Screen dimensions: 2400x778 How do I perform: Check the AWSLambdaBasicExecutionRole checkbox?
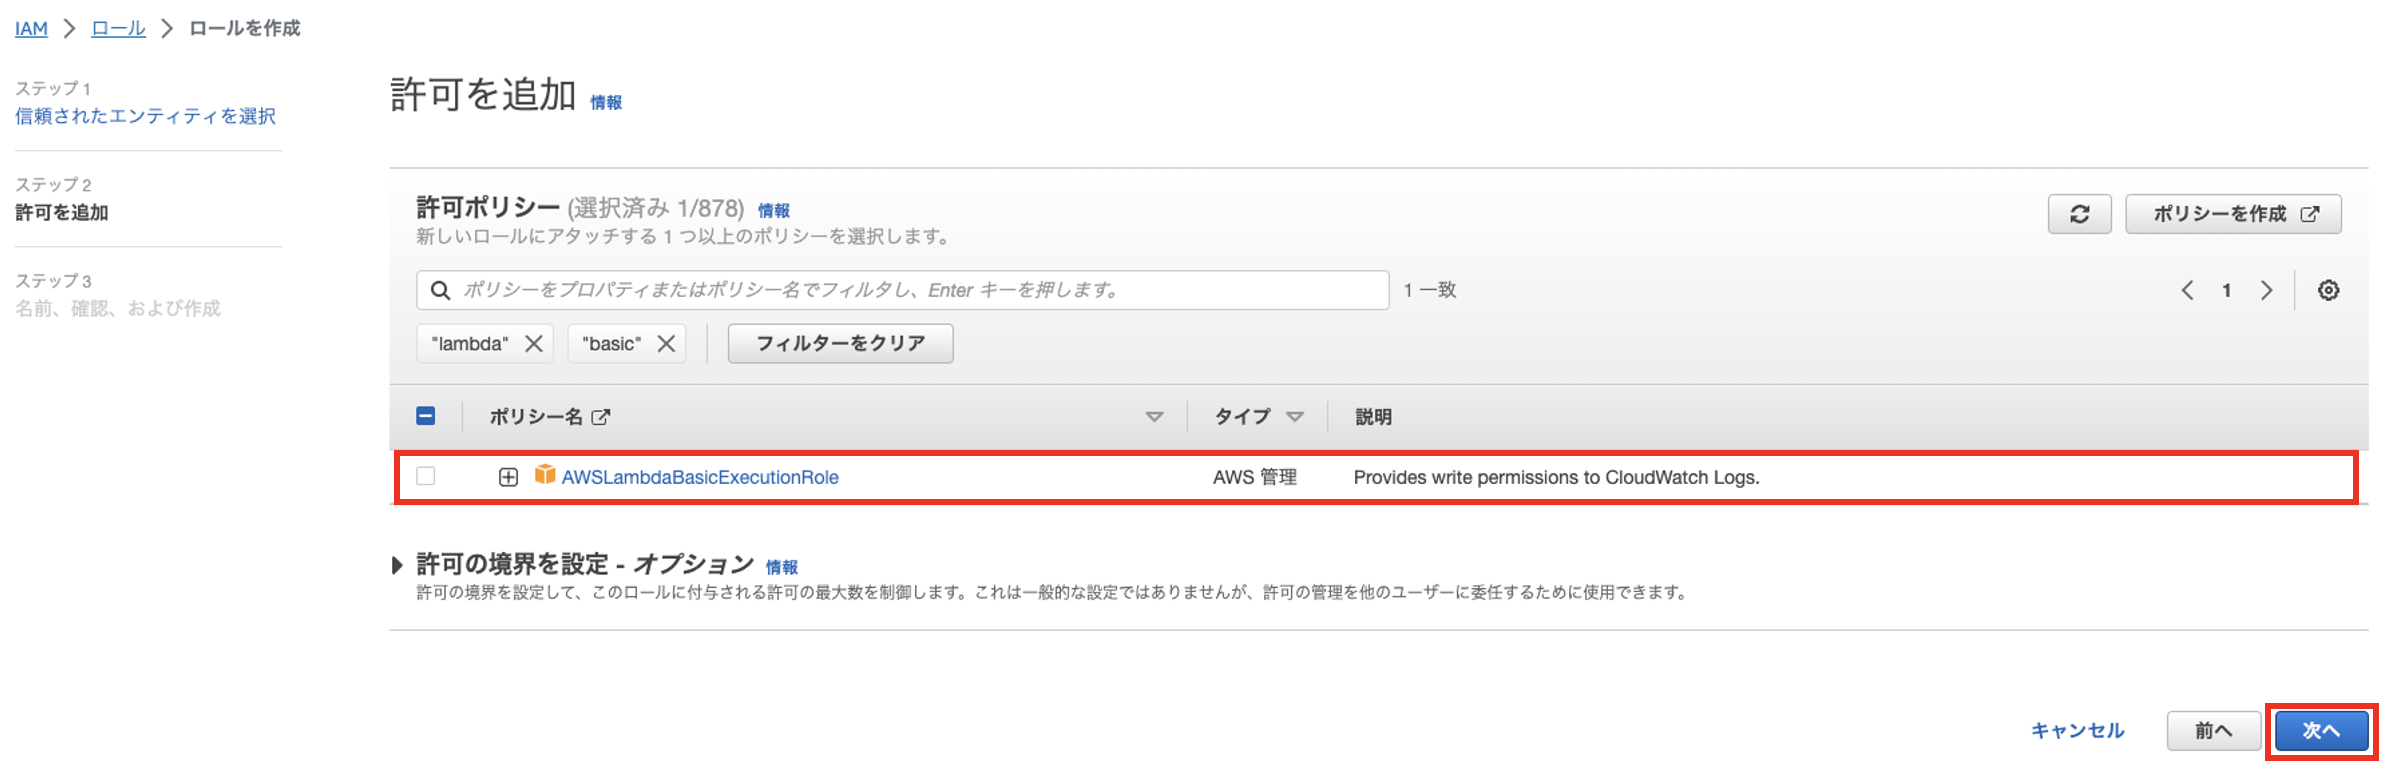pyautogui.click(x=426, y=476)
